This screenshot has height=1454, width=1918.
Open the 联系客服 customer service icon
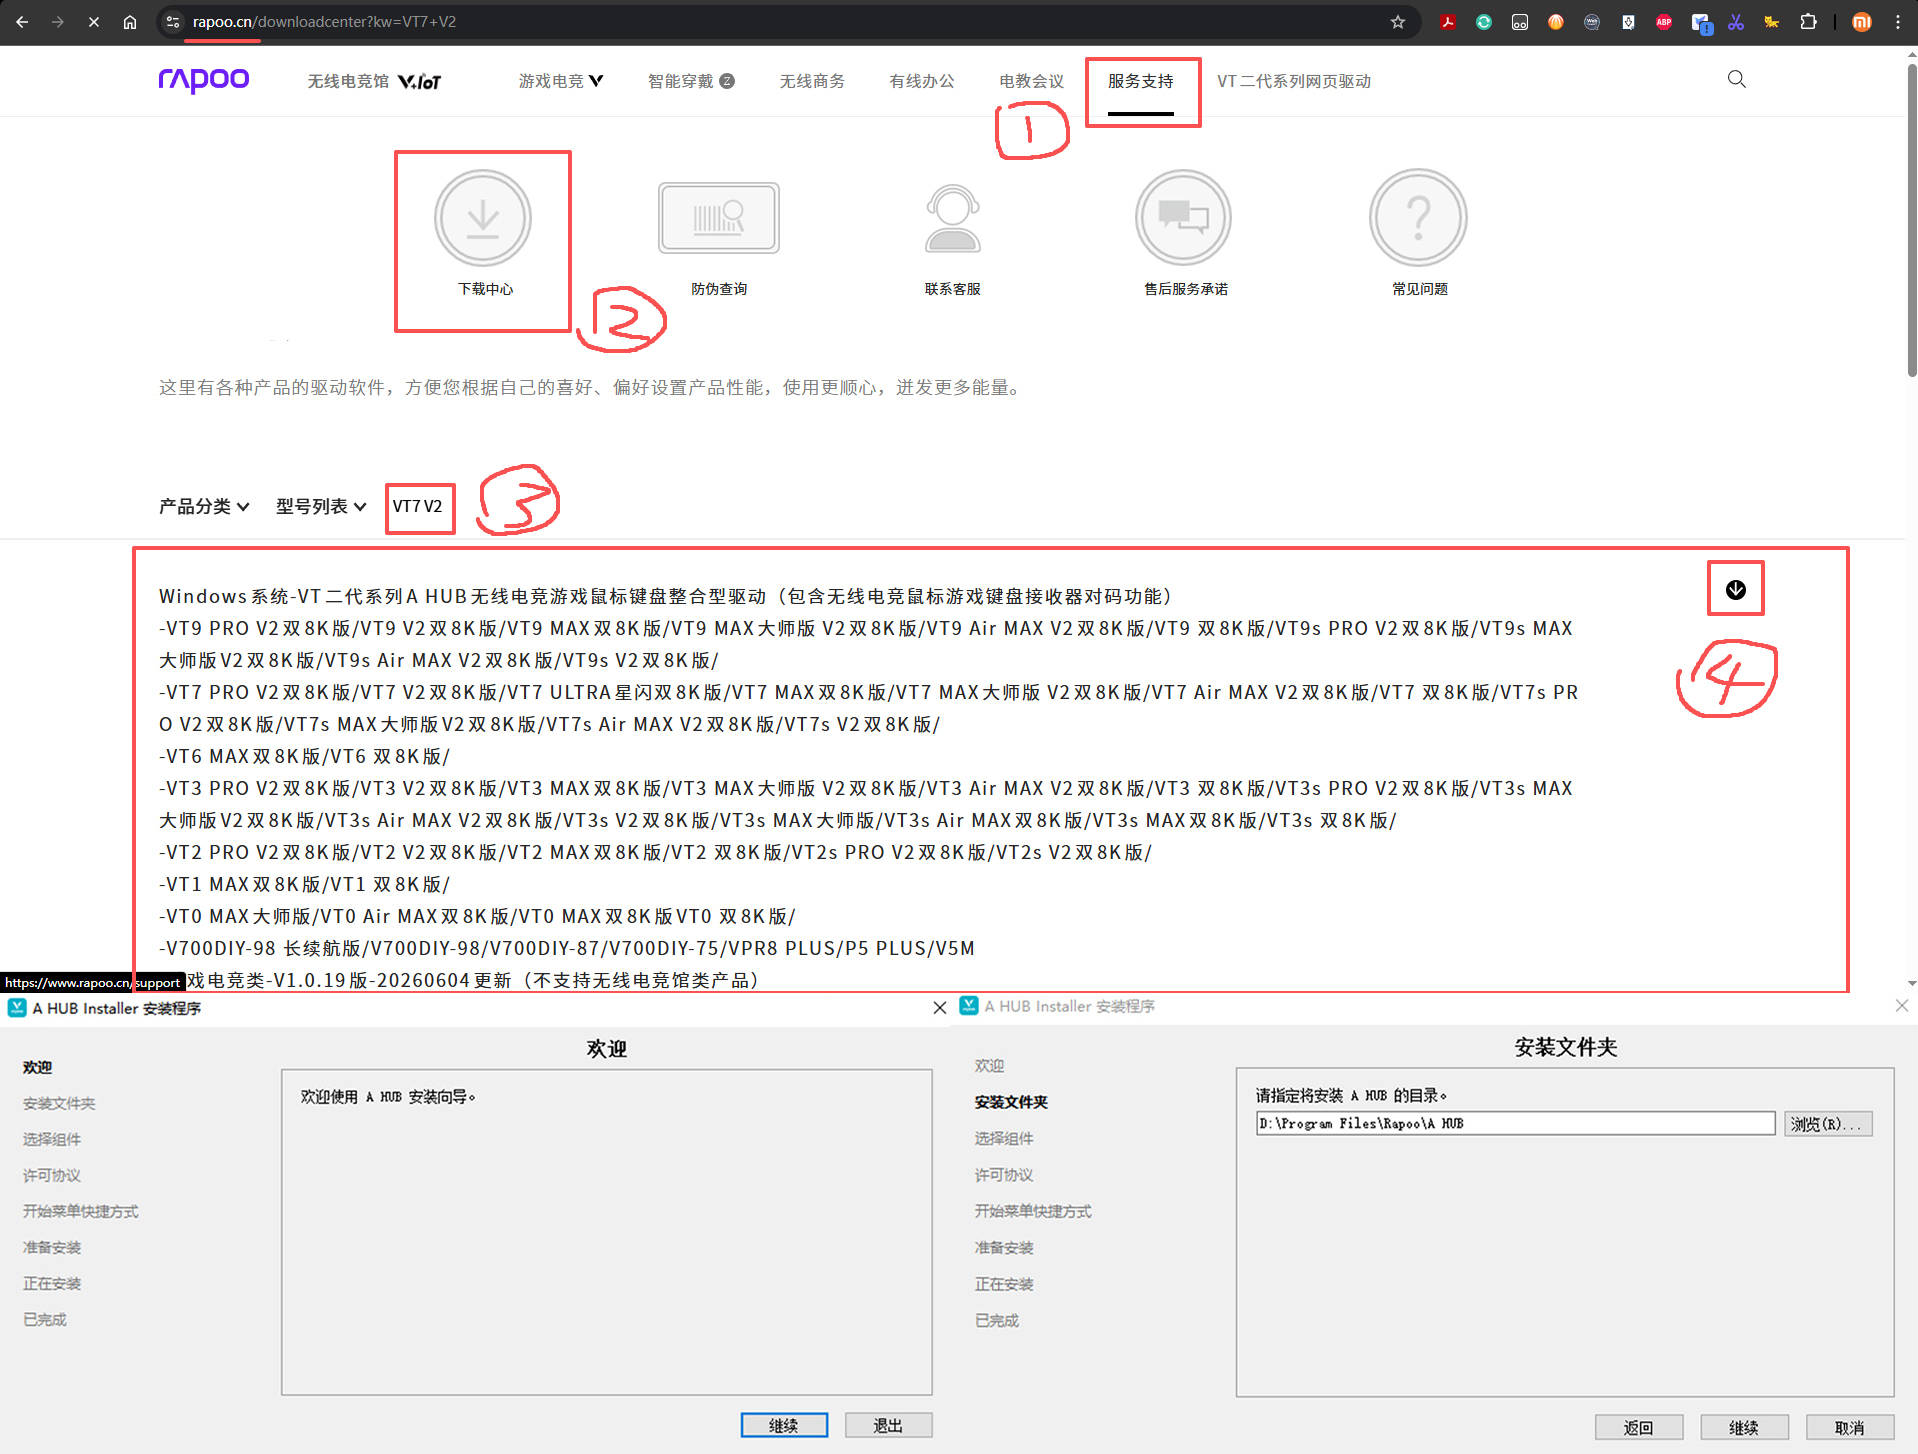pos(953,218)
